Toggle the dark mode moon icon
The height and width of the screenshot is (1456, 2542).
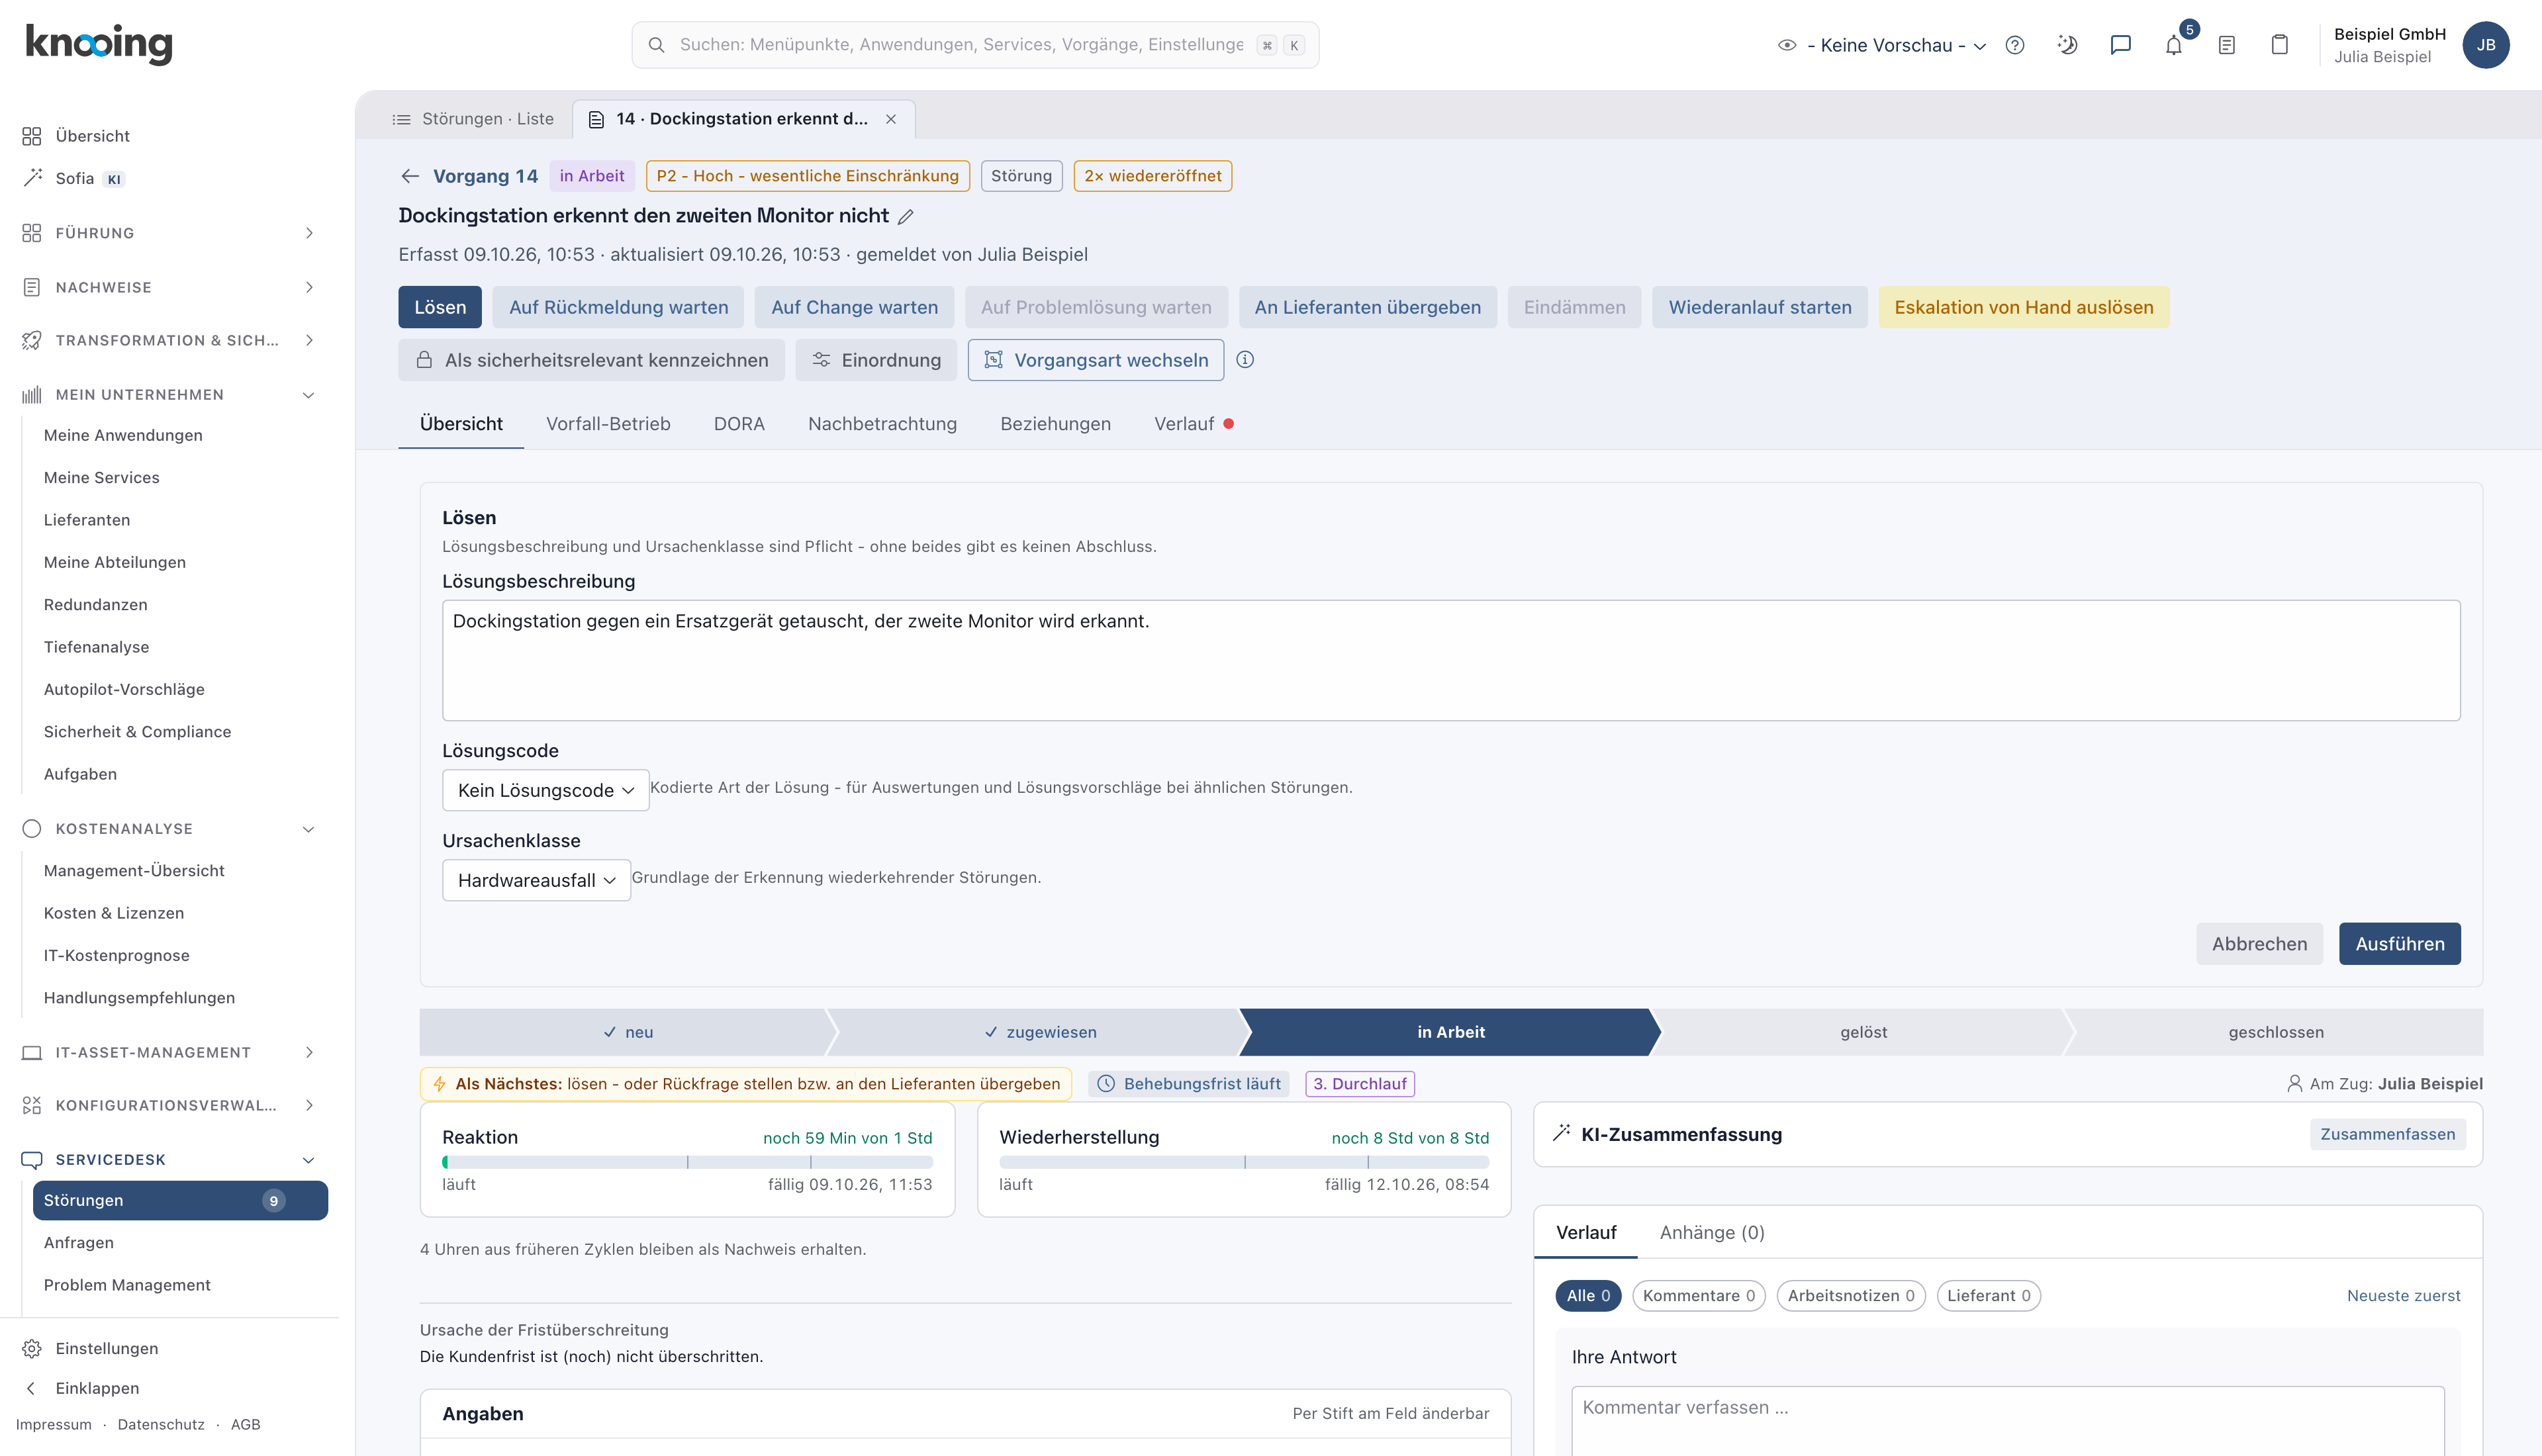tap(2067, 45)
